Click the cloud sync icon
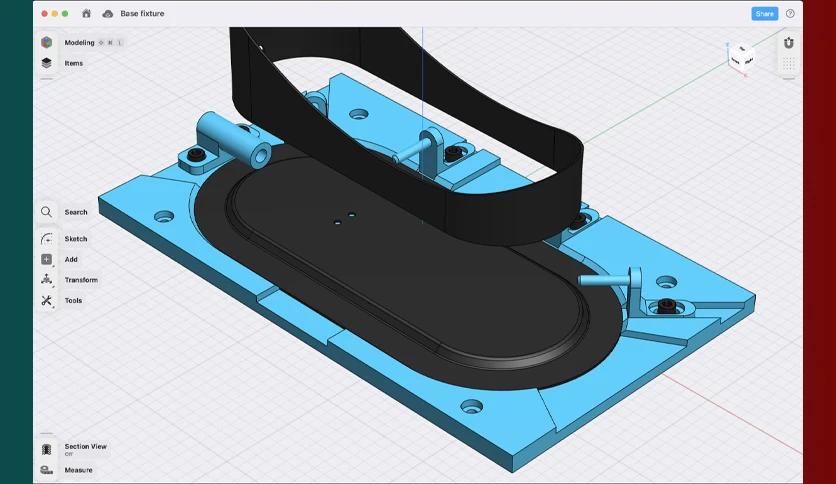This screenshot has height=484, width=836. click(108, 14)
